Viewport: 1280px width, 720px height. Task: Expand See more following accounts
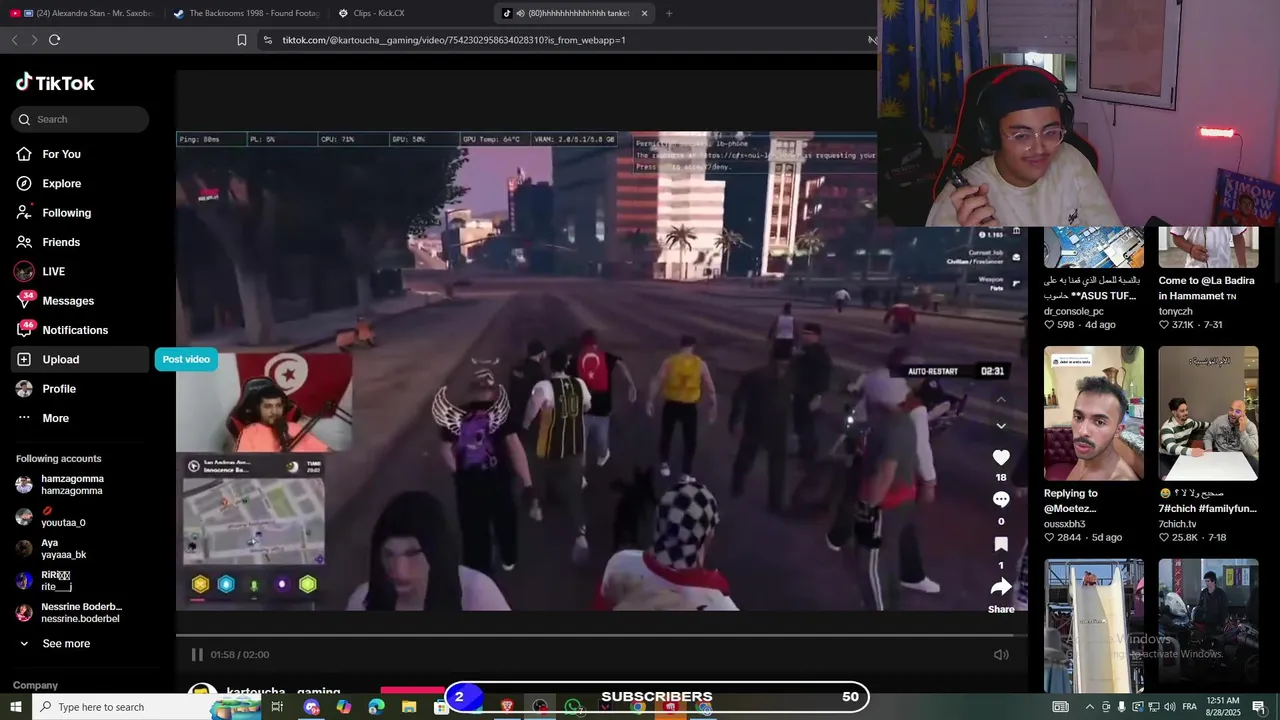tap(66, 644)
